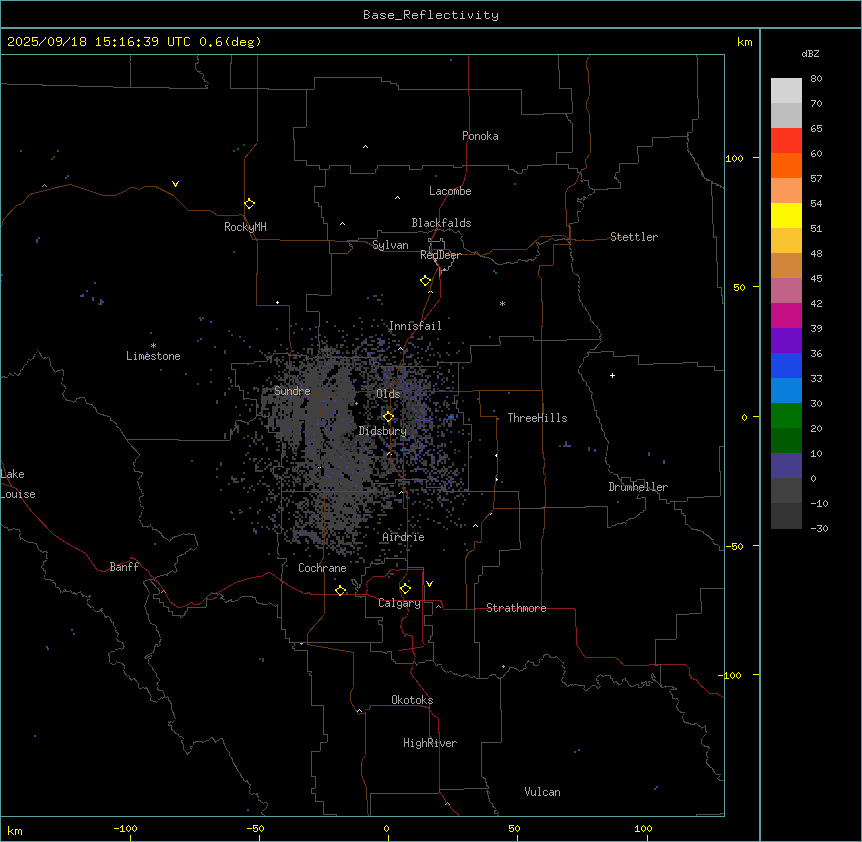
Task: Click the white plus marker north of Drumheller
Action: (x=612, y=375)
